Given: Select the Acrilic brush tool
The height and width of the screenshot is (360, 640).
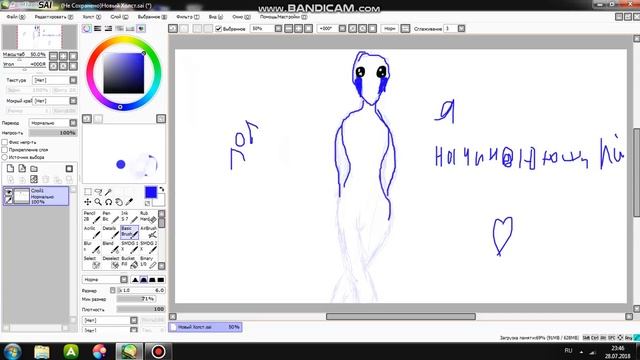Looking at the screenshot, I should [92, 232].
